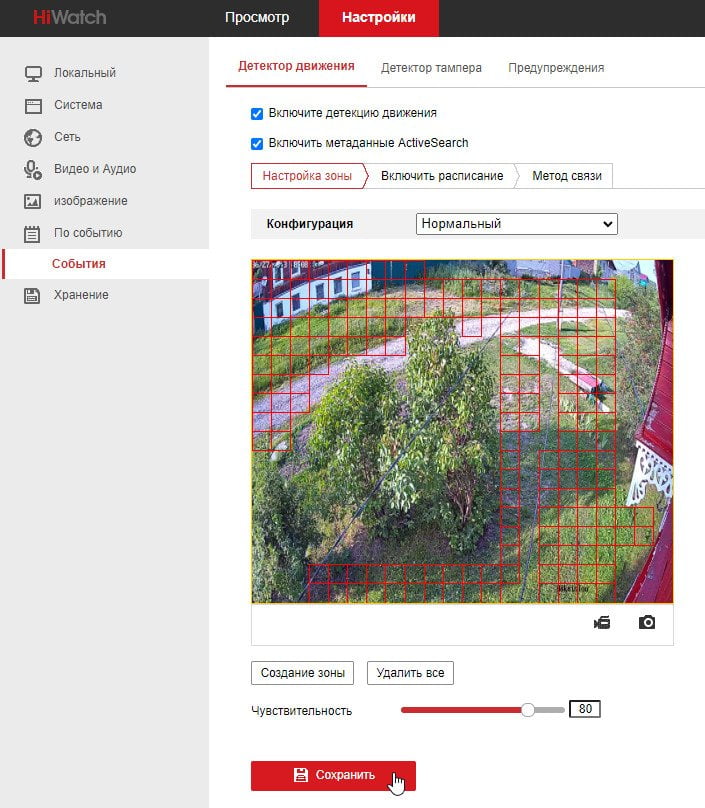Disable the Включите детекцию движения checkbox
The image size is (705, 808).
(x=257, y=113)
